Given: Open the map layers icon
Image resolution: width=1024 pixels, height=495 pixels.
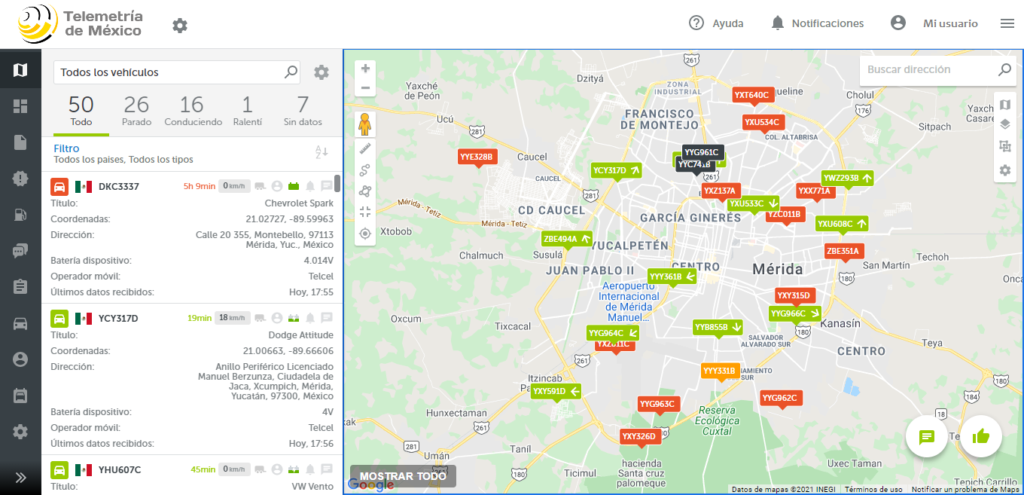Looking at the screenshot, I should (x=1005, y=125).
